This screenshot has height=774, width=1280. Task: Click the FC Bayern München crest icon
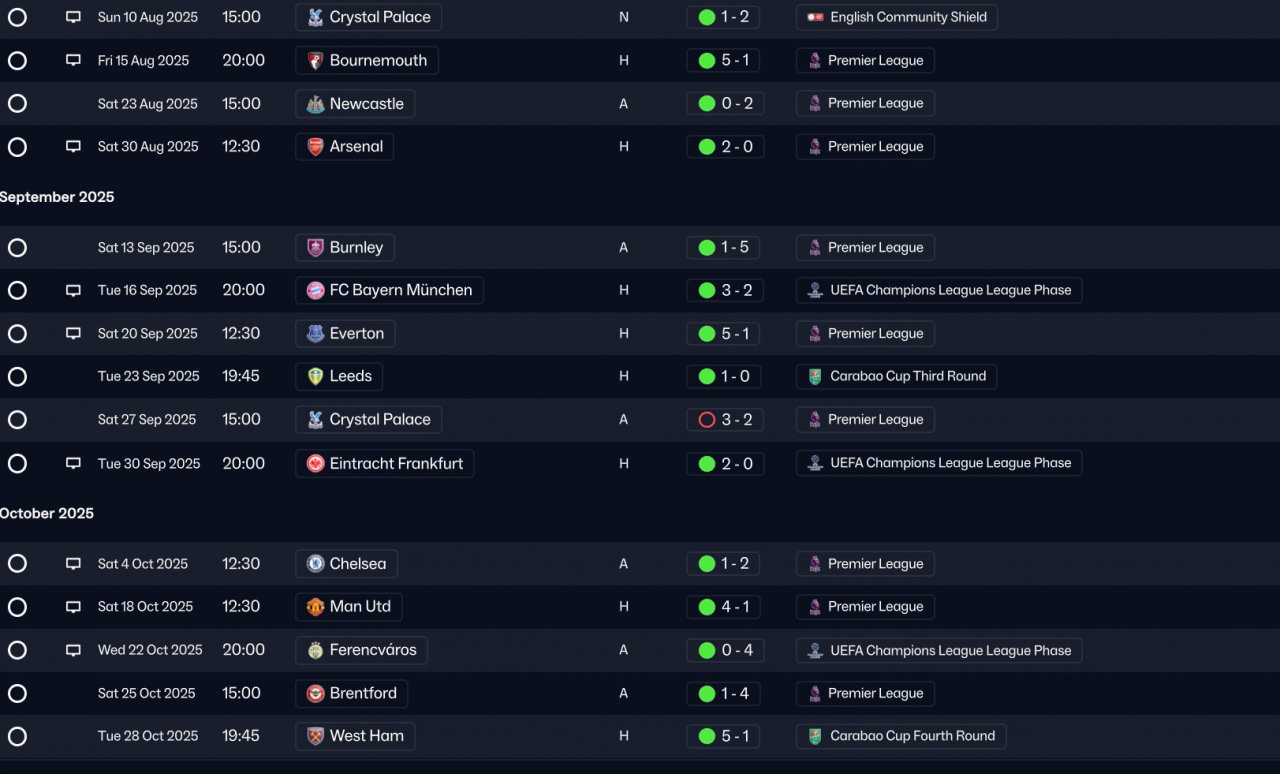pos(315,290)
